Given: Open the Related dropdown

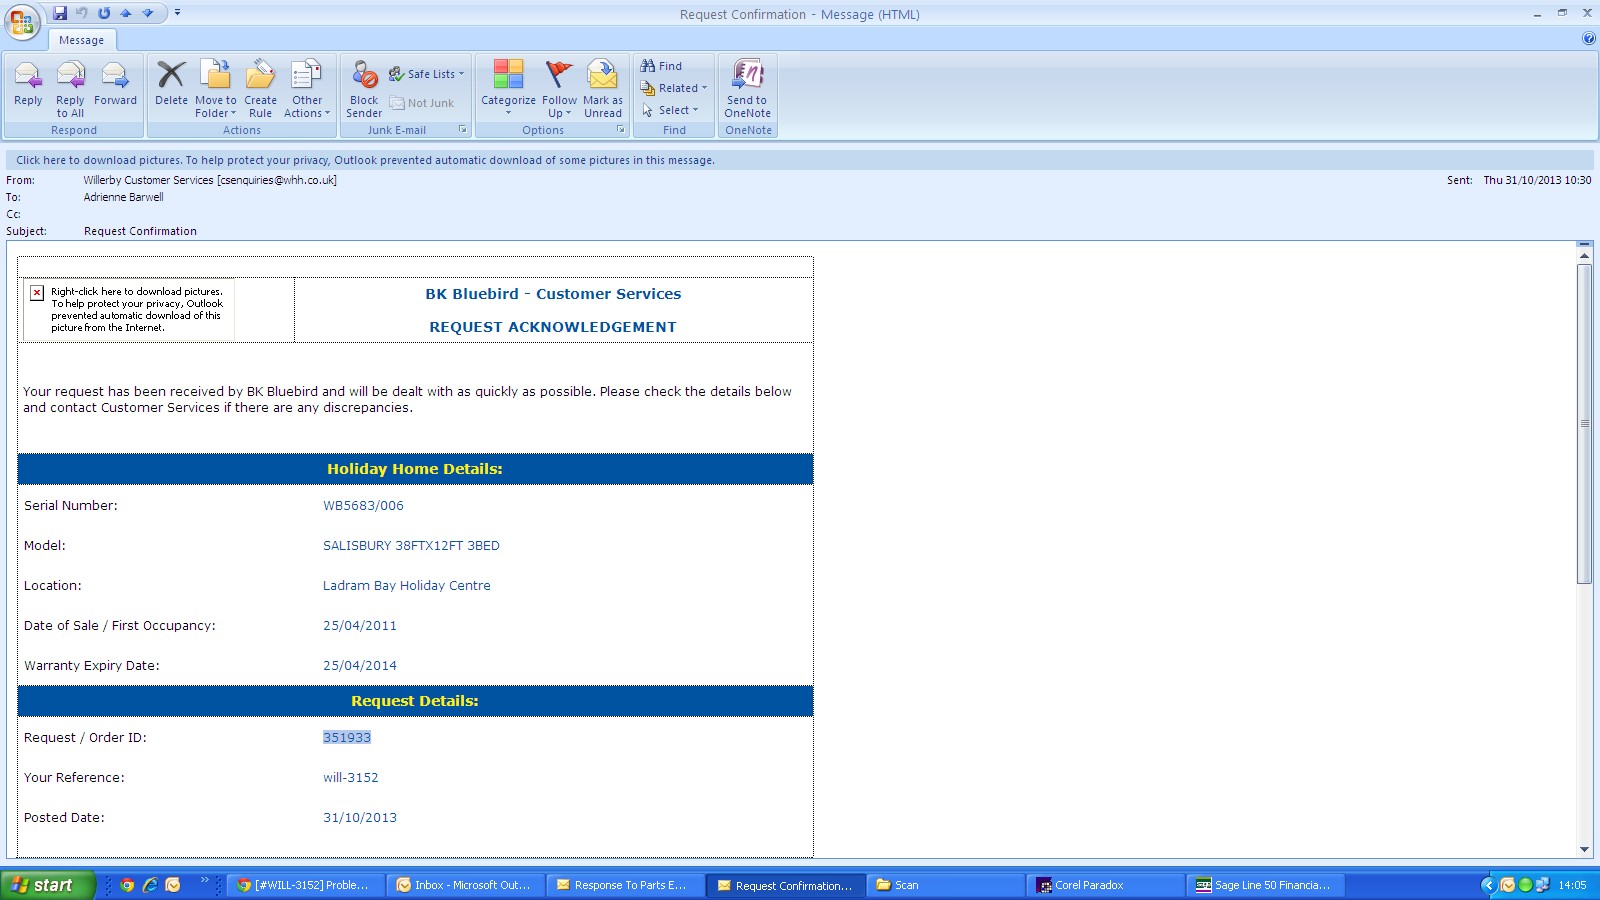Looking at the screenshot, I should [674, 88].
